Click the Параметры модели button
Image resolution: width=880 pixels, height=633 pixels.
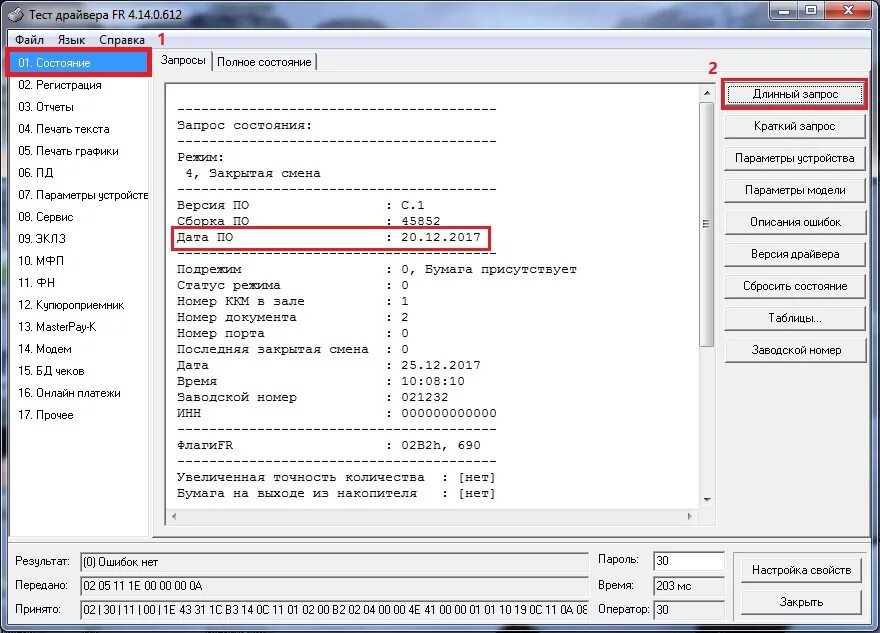[x=795, y=190]
